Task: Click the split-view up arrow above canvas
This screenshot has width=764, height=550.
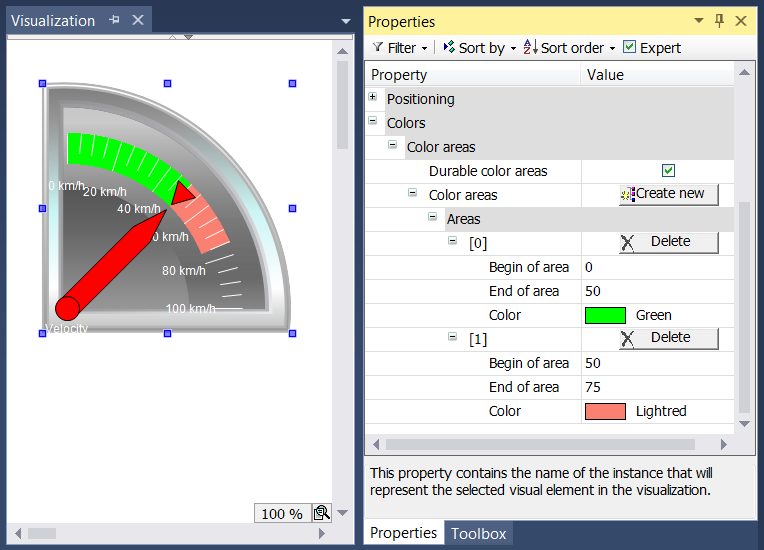Action: coord(172,37)
